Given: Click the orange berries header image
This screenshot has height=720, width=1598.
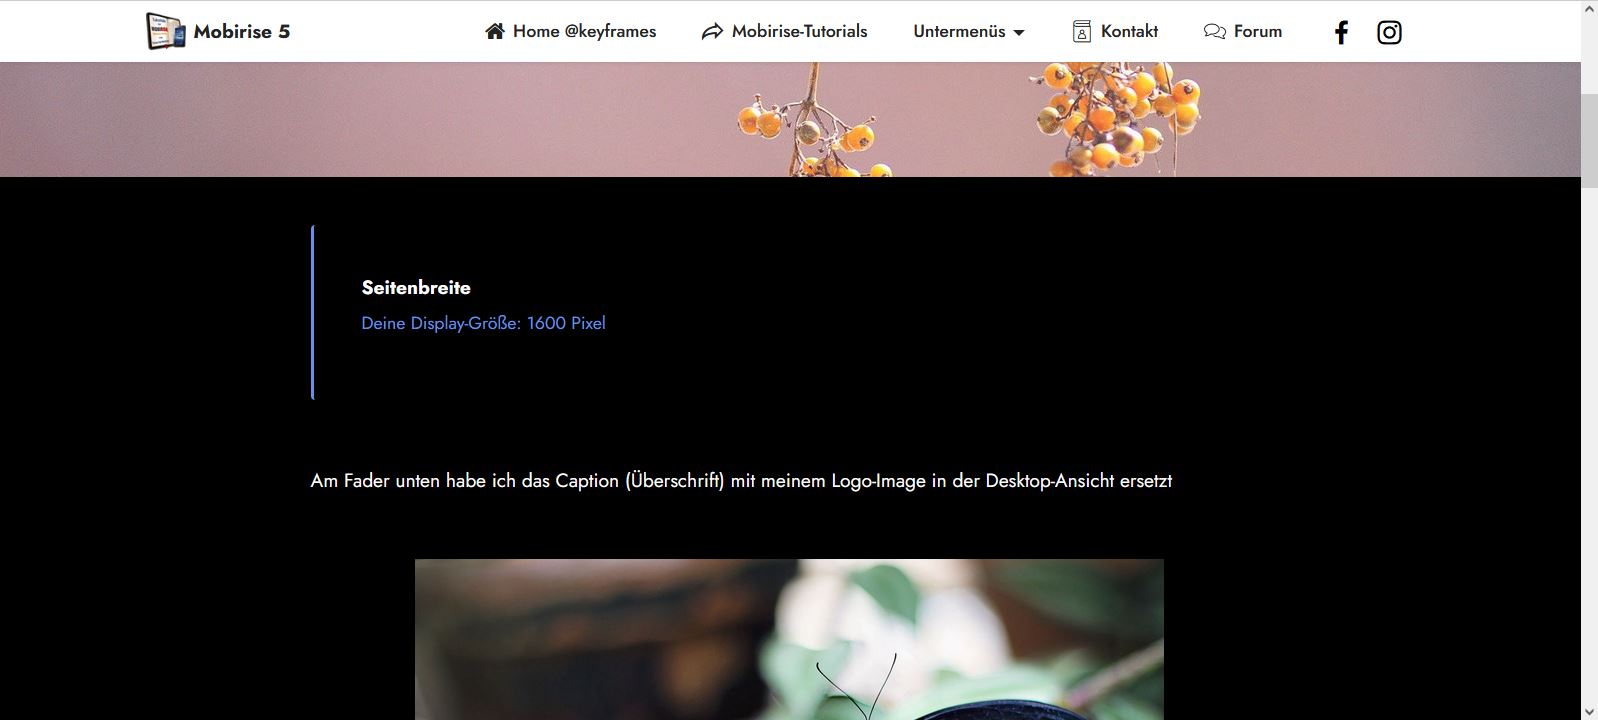Looking at the screenshot, I should click(x=790, y=119).
